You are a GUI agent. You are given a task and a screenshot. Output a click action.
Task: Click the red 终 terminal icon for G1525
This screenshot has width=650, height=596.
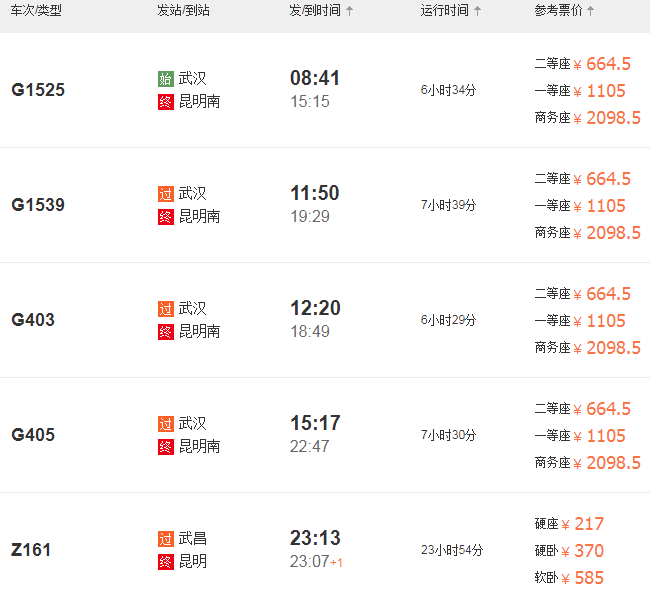pos(166,102)
